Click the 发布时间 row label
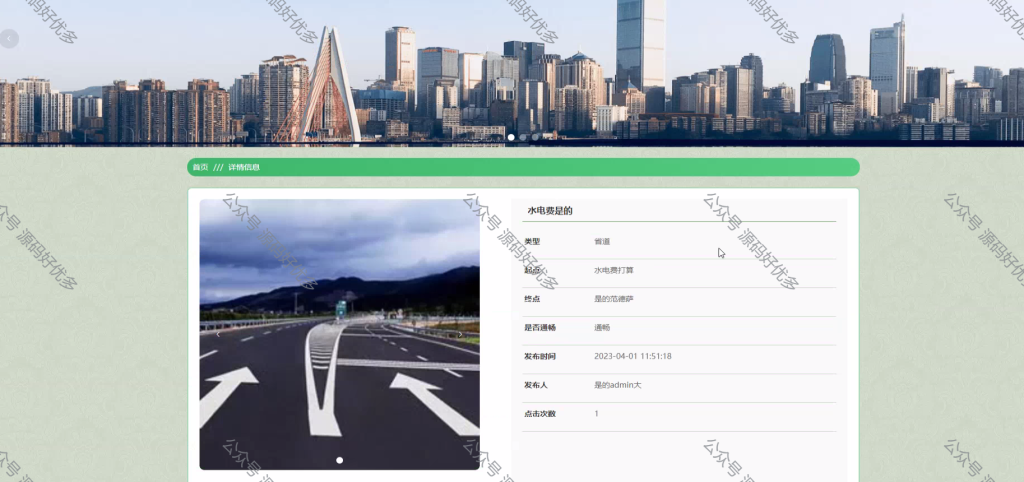Image resolution: width=1024 pixels, height=482 pixels. (540, 357)
